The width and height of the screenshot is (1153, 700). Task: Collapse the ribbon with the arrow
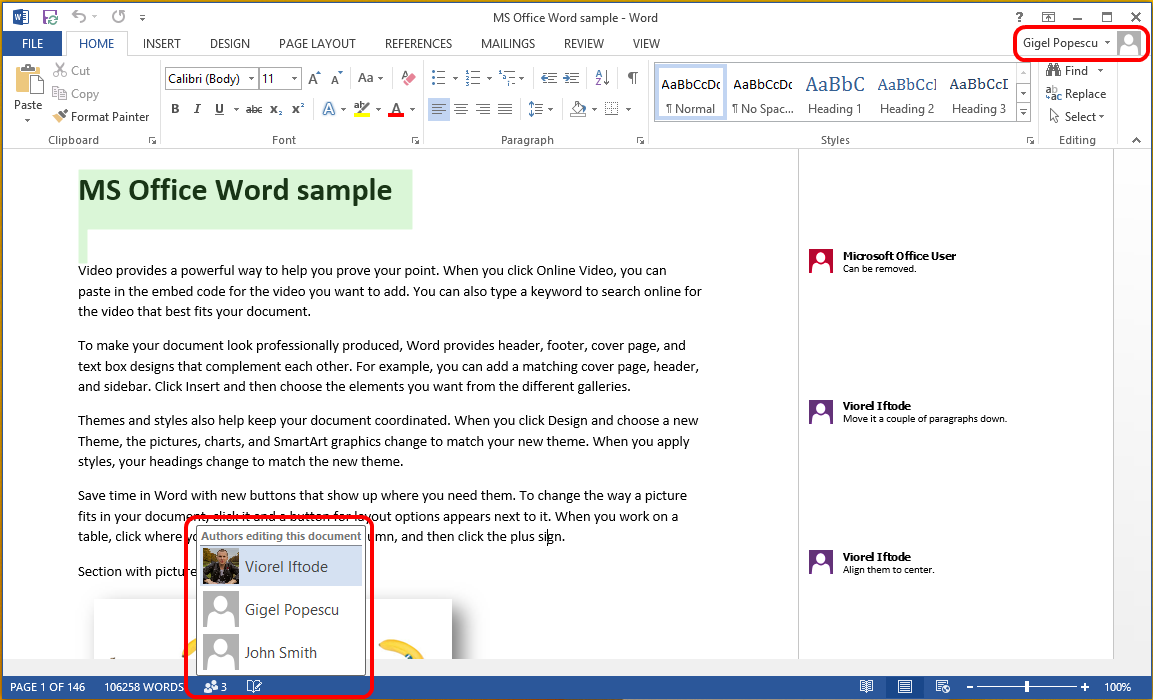[x=1136, y=140]
